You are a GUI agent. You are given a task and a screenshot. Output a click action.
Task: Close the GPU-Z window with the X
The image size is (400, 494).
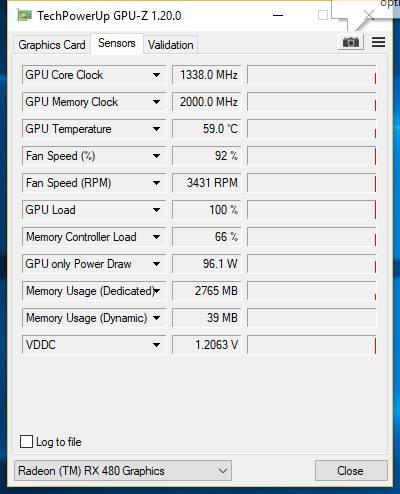click(x=369, y=15)
